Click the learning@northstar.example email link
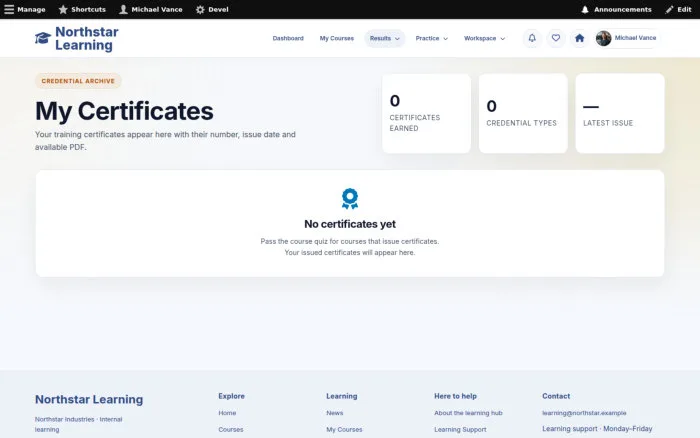This screenshot has height=438, width=700. coord(584,413)
